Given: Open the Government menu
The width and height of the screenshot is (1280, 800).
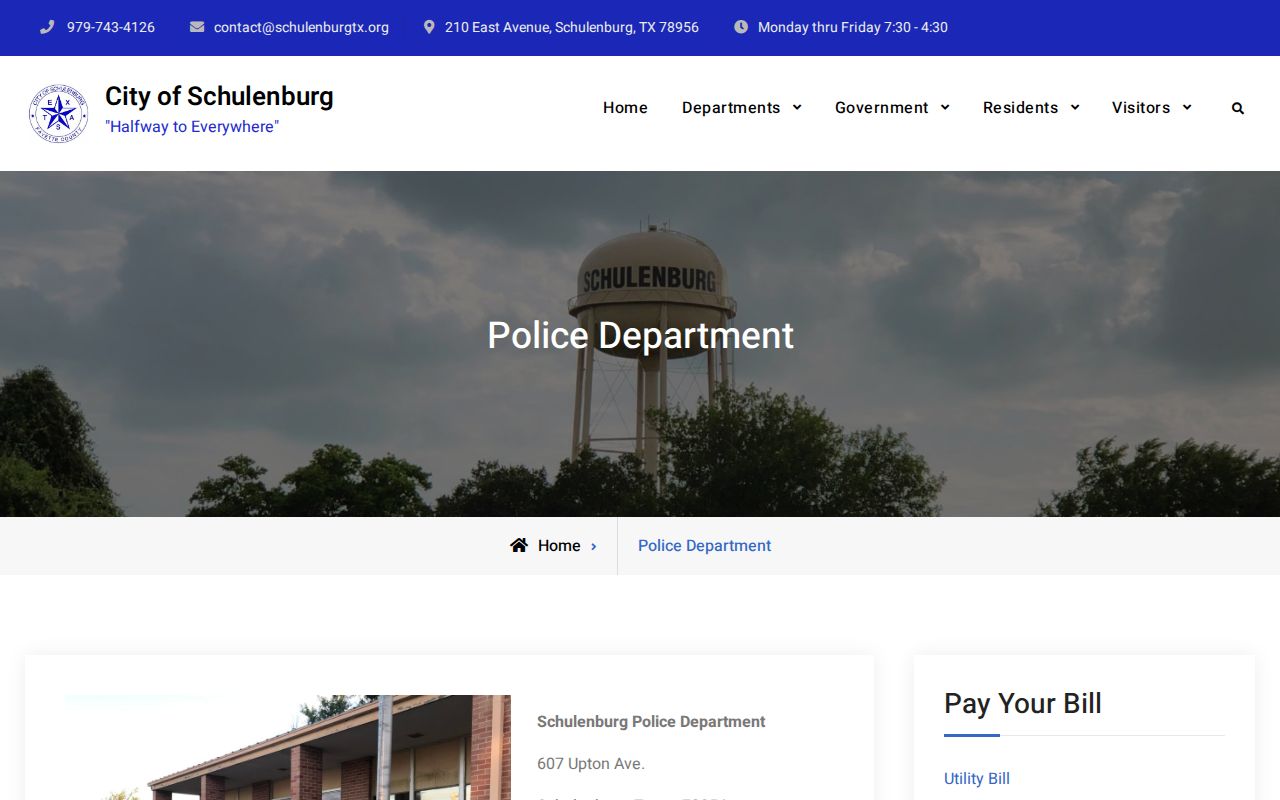Looking at the screenshot, I should click(882, 107).
